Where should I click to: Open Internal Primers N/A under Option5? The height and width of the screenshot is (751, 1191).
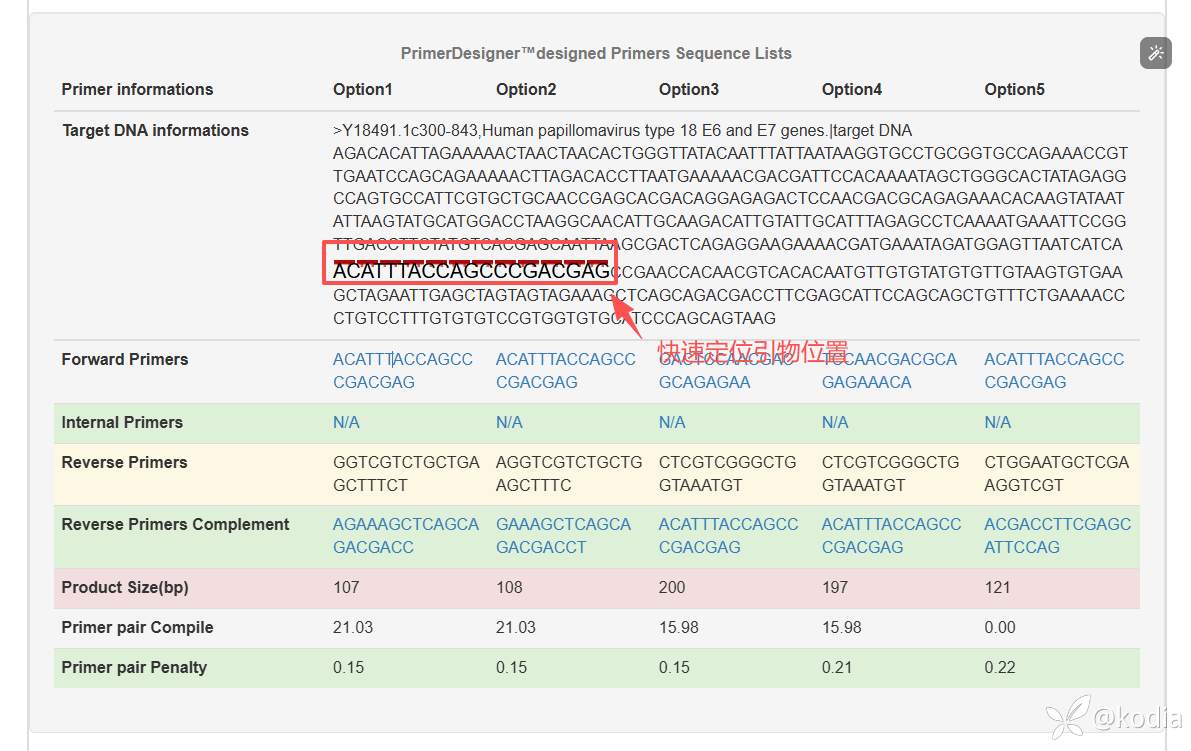pos(998,422)
